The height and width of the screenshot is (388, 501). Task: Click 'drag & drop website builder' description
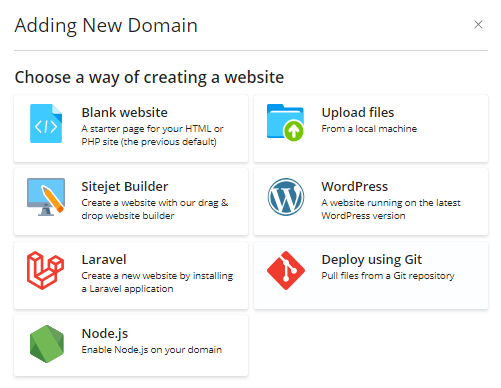[155, 209]
